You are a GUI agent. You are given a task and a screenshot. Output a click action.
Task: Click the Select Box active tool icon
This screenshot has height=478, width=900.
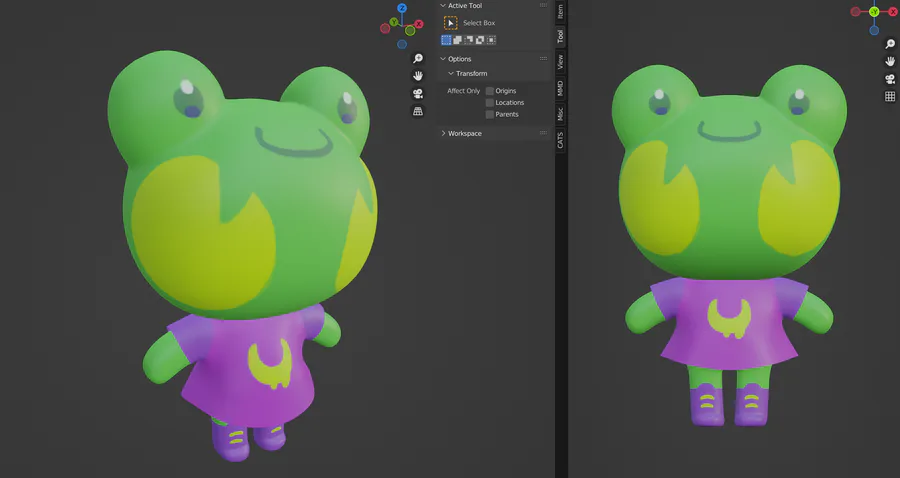pyautogui.click(x=451, y=23)
